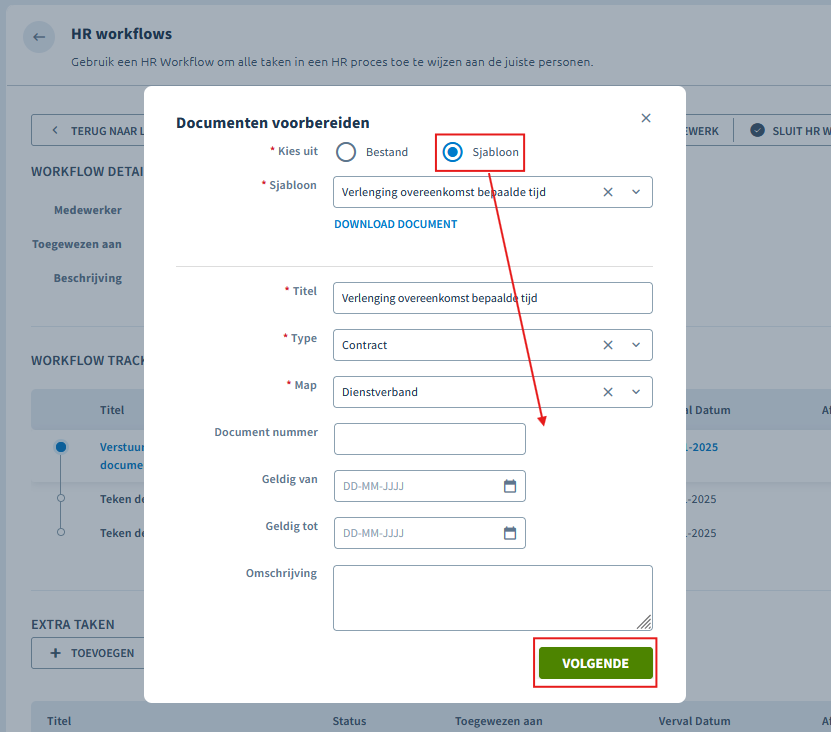Open calendar picker for Geldig tot
This screenshot has width=831, height=732.
coord(510,533)
